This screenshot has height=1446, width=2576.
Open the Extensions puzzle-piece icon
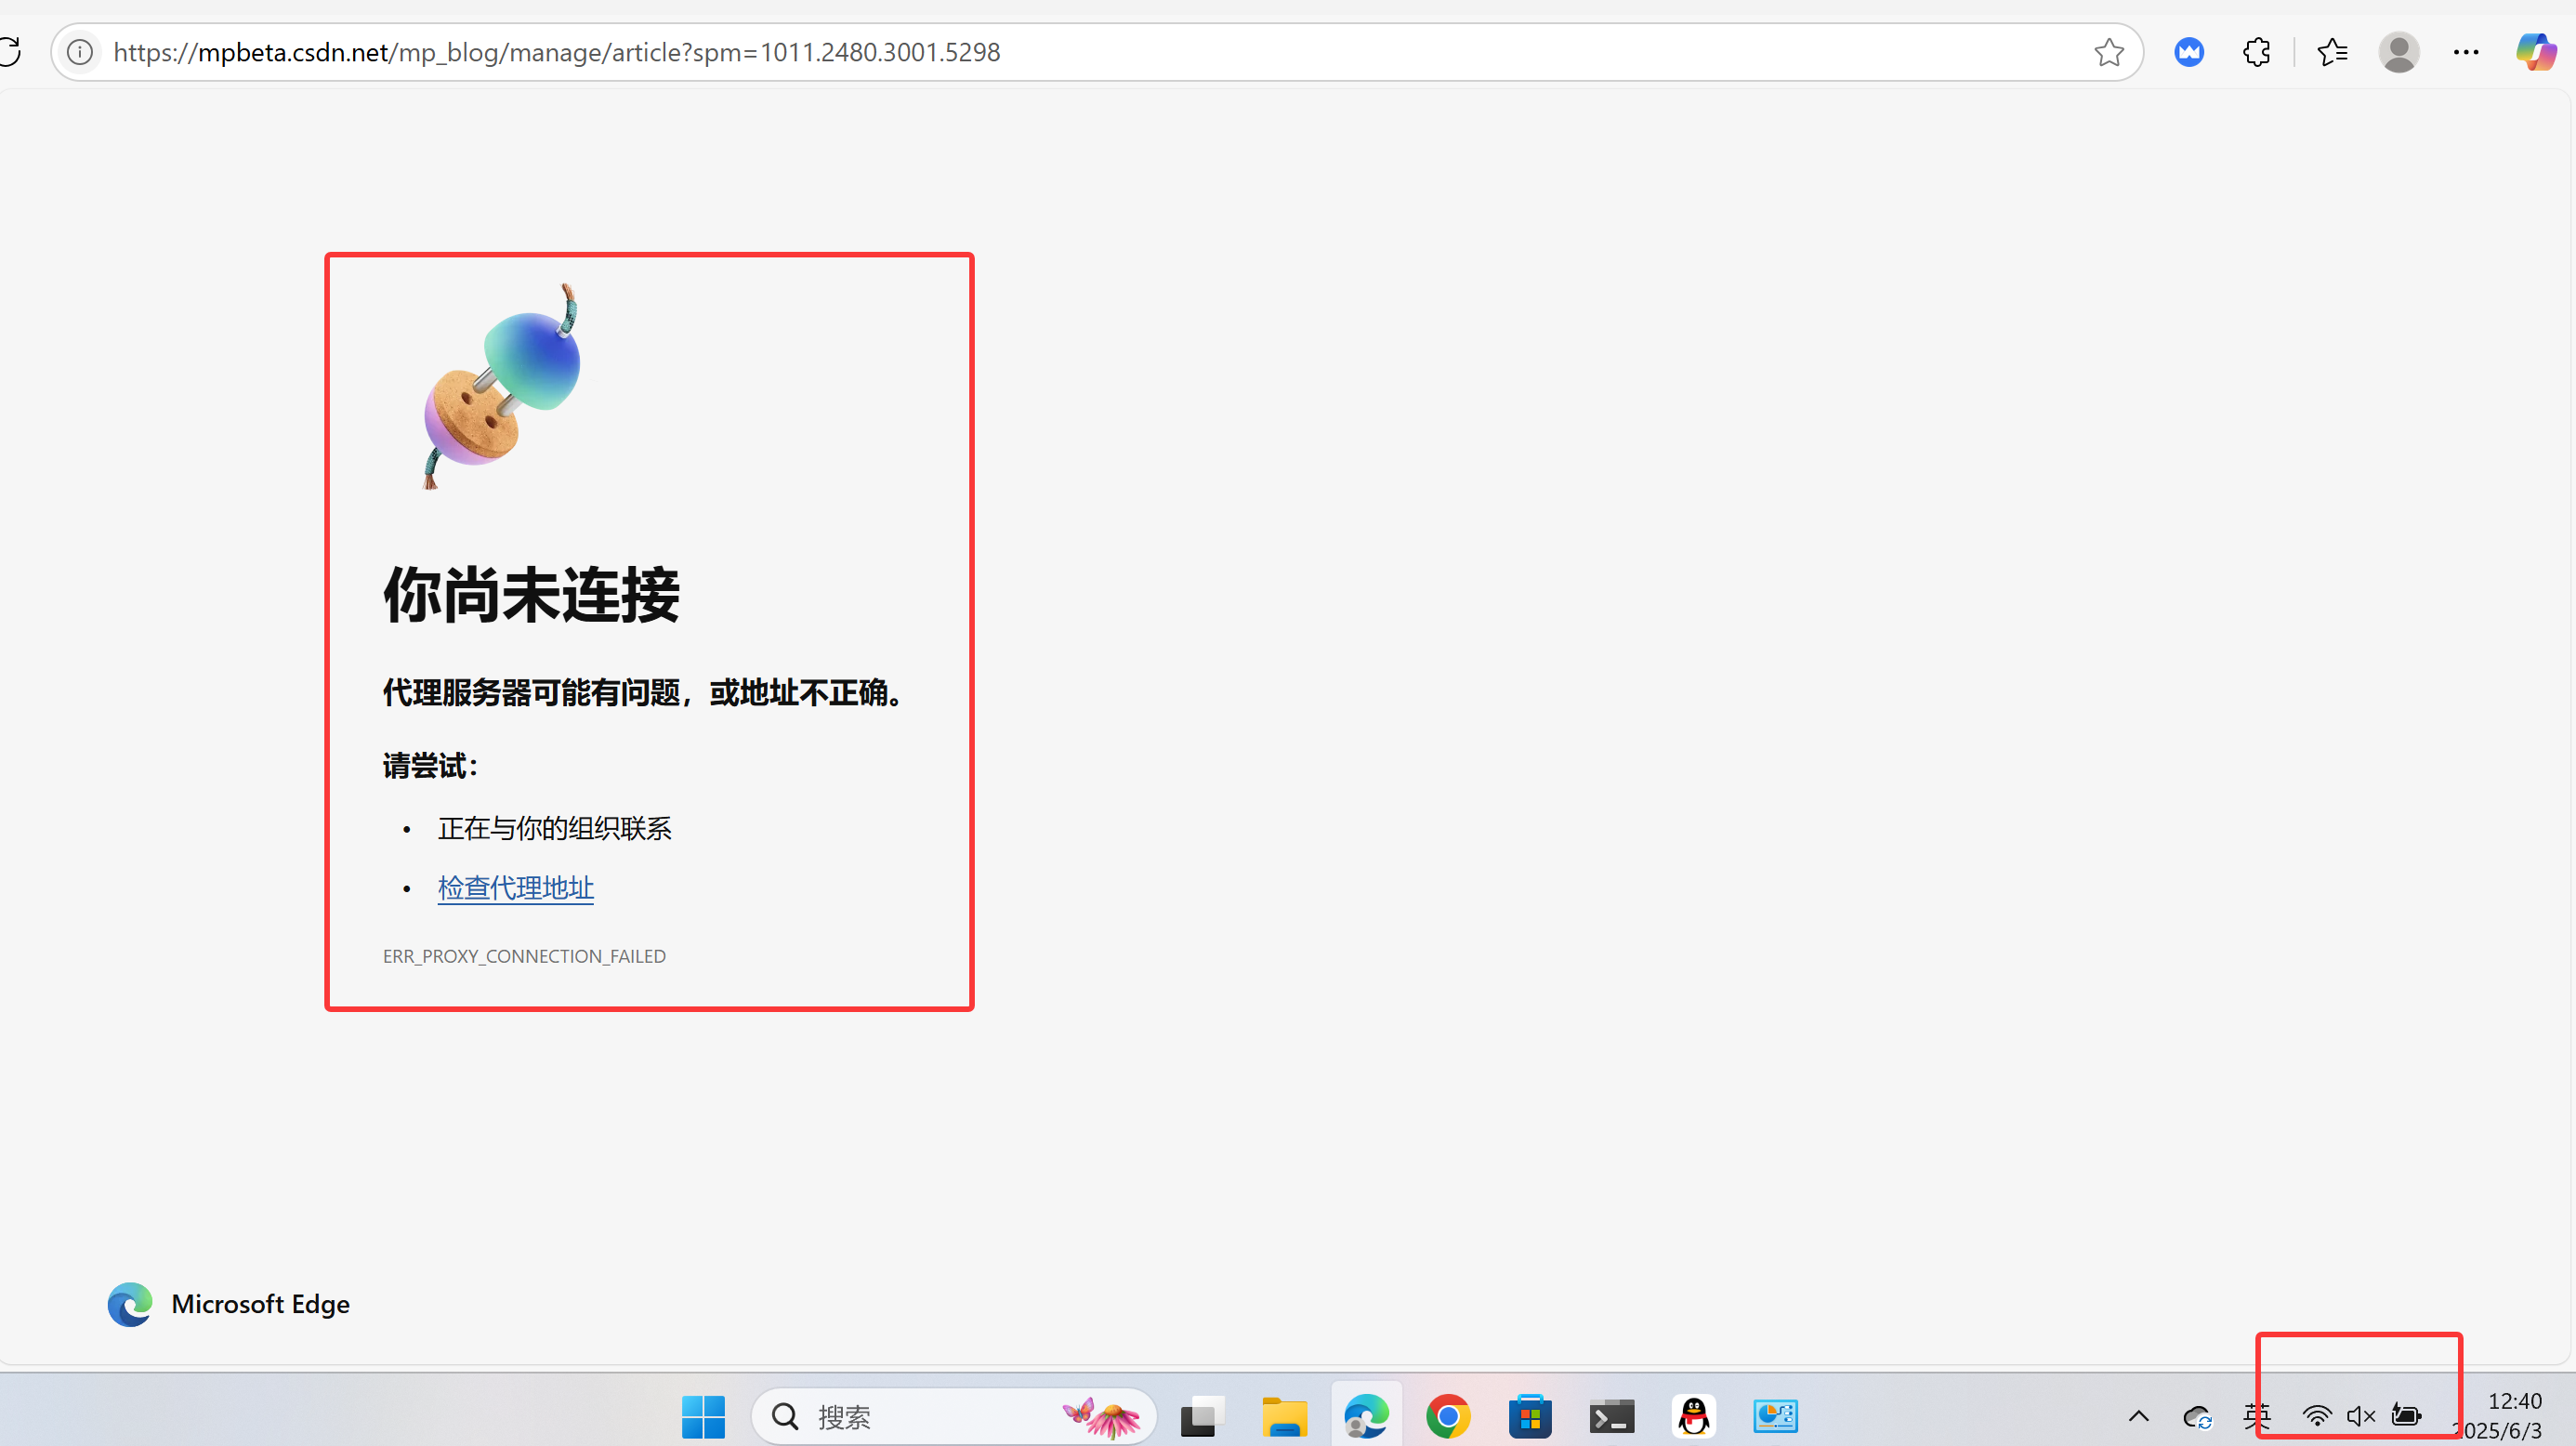click(x=2257, y=52)
